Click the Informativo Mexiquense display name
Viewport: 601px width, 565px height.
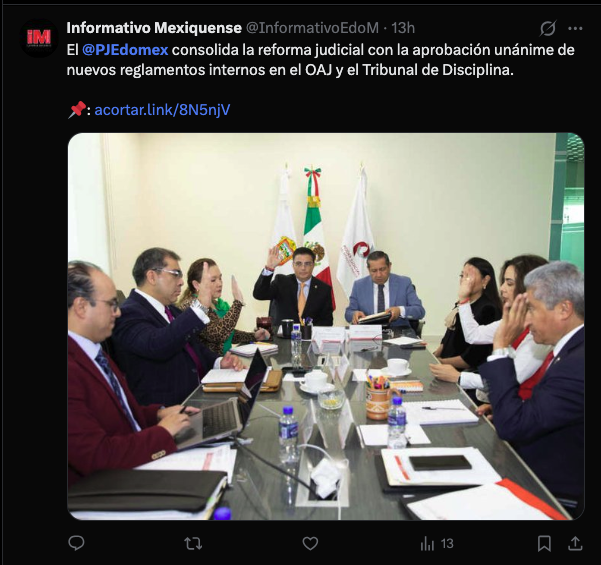(154, 28)
